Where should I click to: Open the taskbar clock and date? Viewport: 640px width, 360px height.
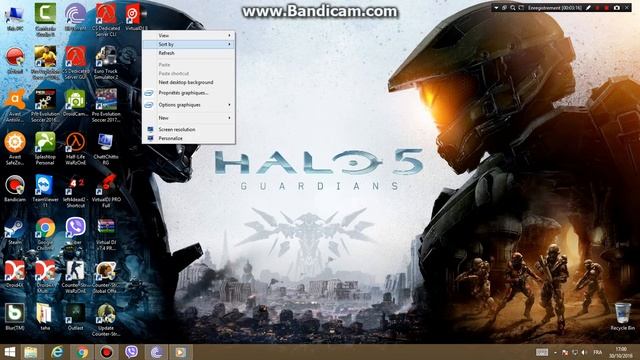pyautogui.click(x=621, y=352)
